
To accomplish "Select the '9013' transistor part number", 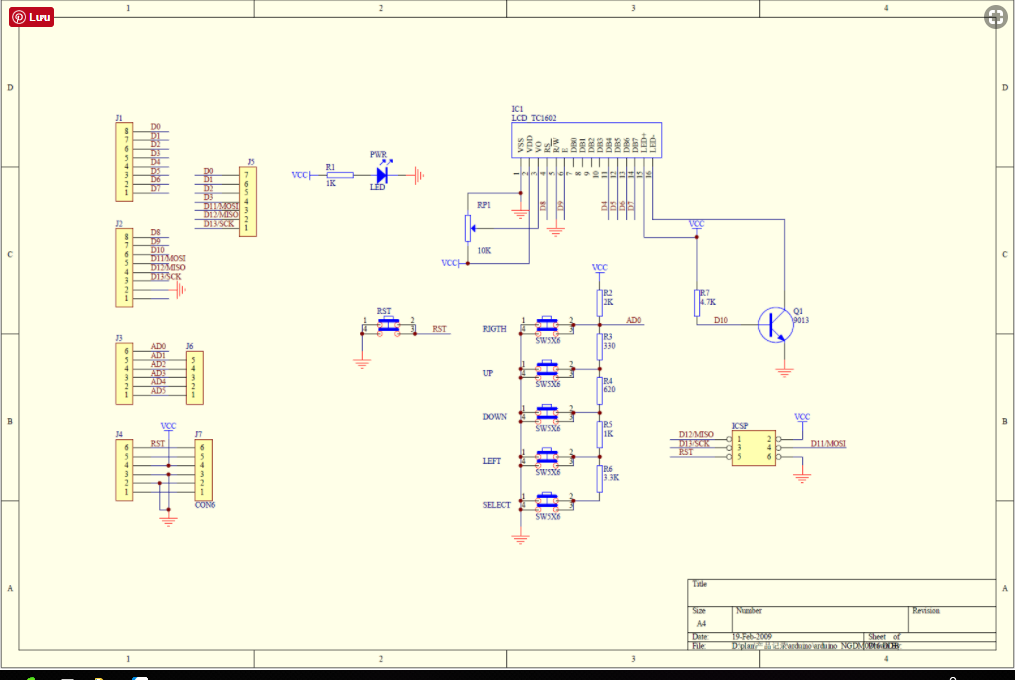I will tap(801, 320).
